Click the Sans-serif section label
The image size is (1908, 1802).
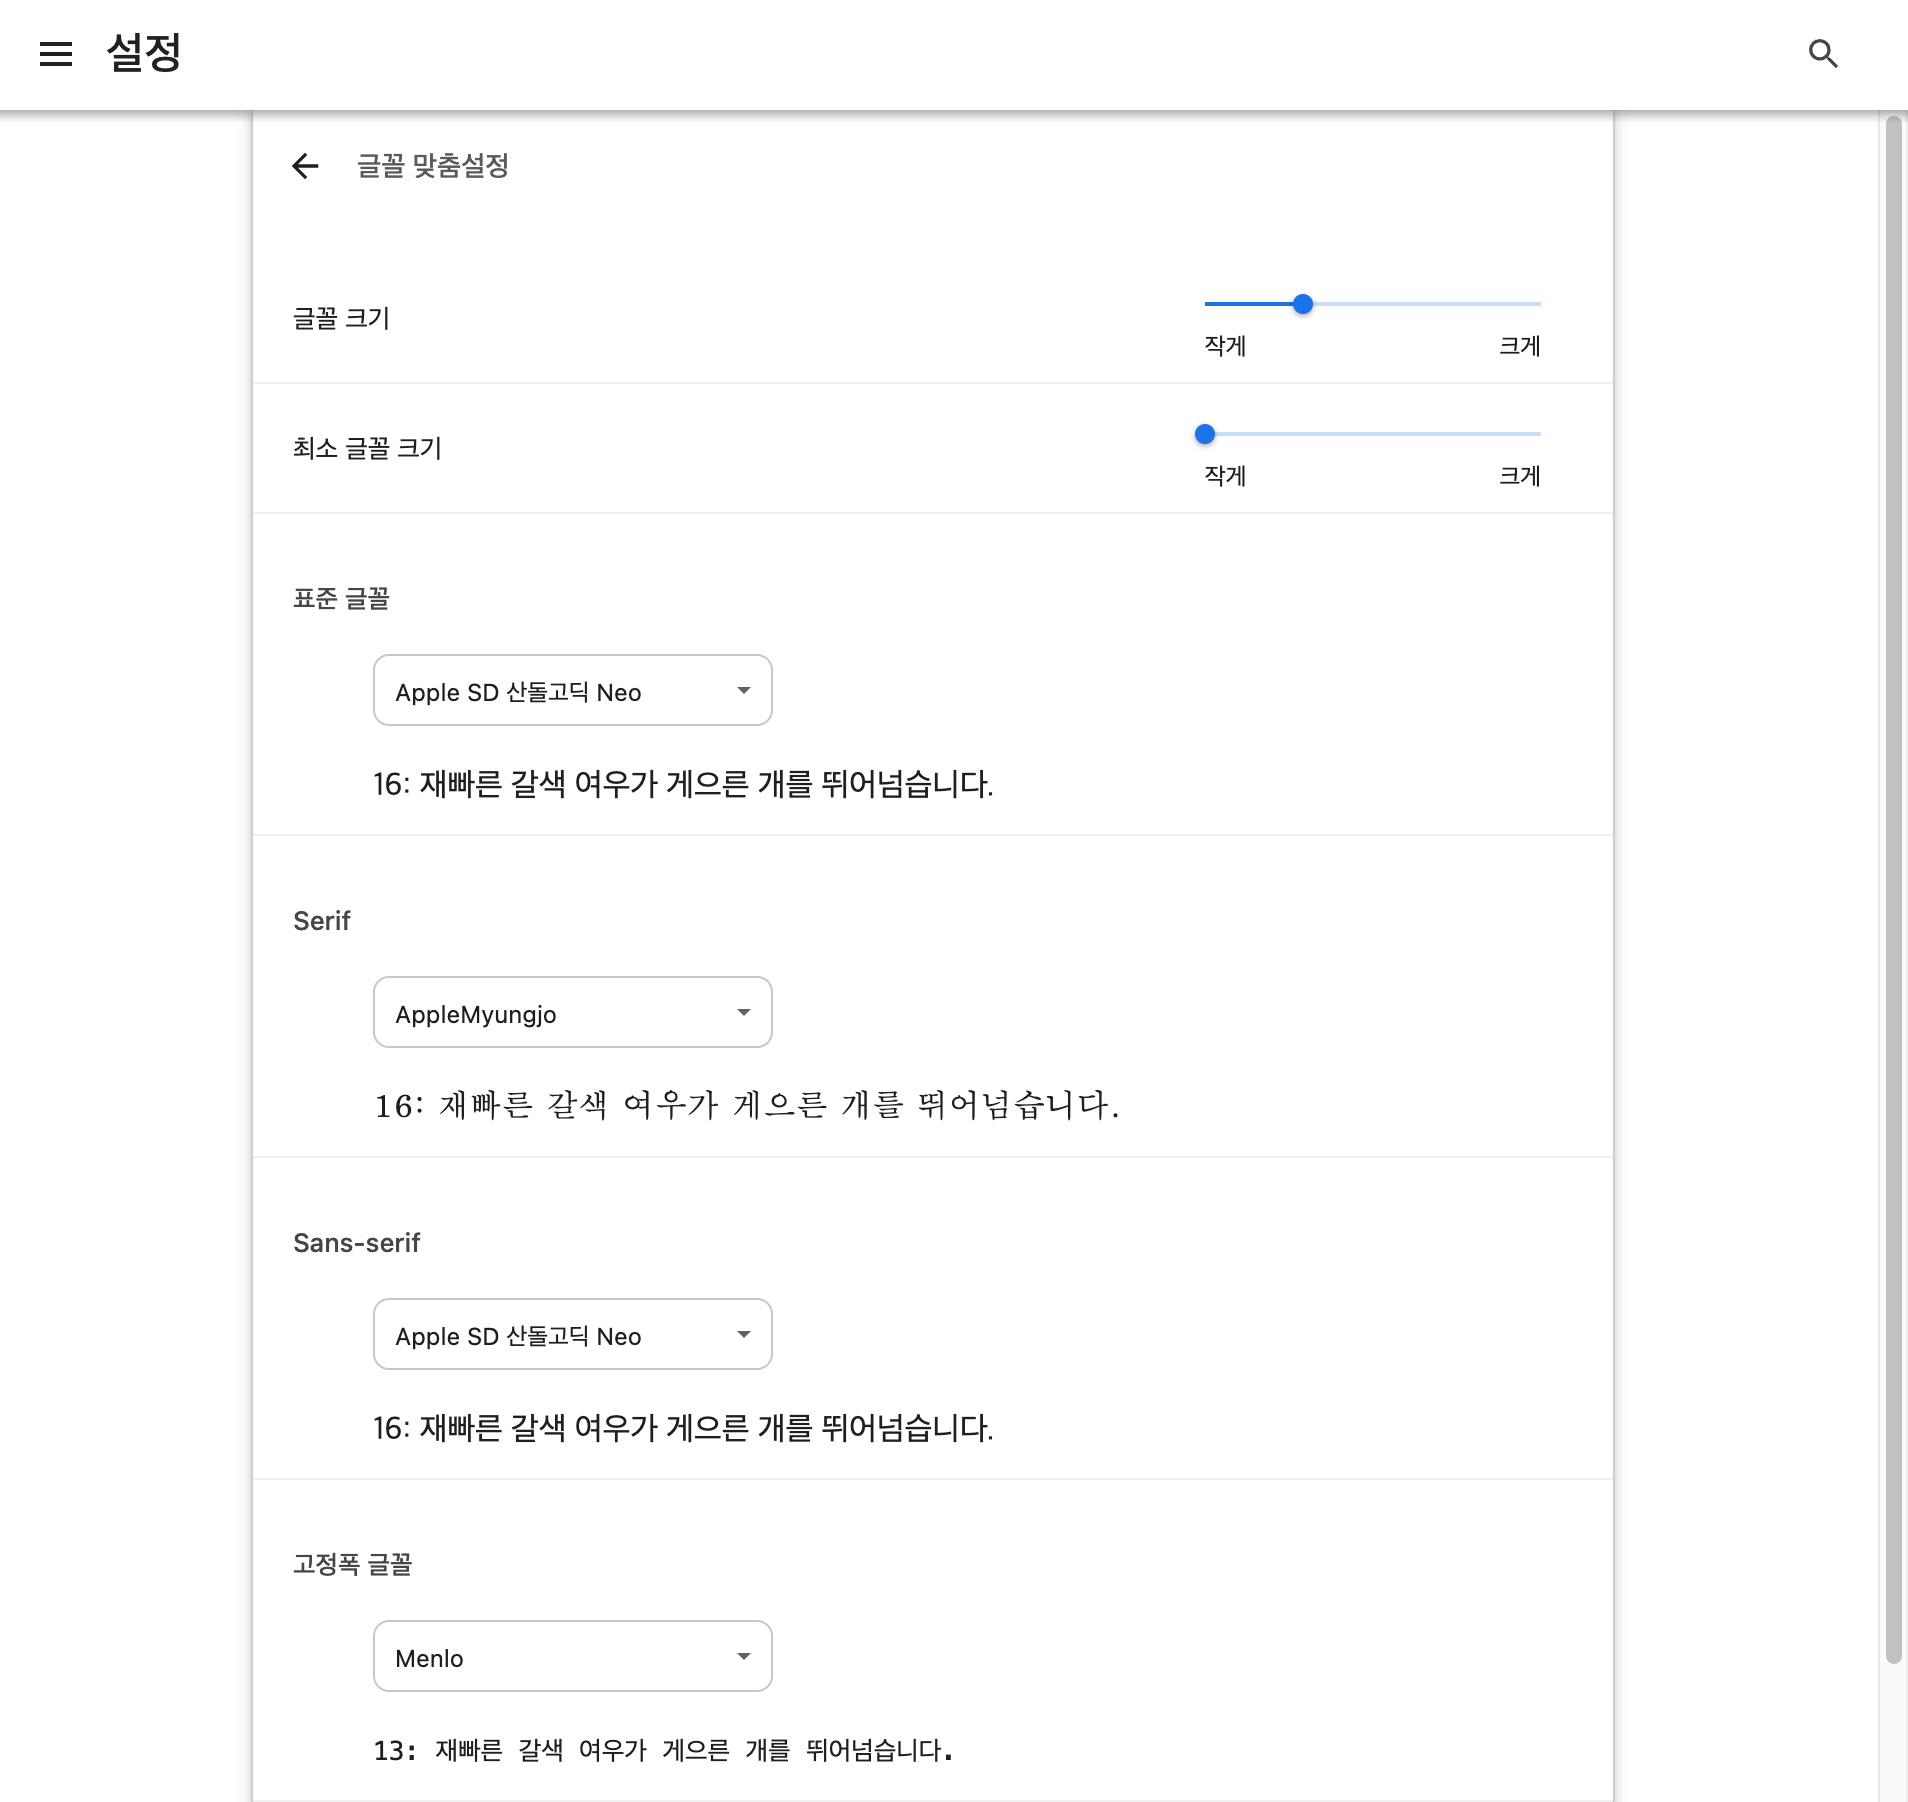click(x=357, y=1243)
